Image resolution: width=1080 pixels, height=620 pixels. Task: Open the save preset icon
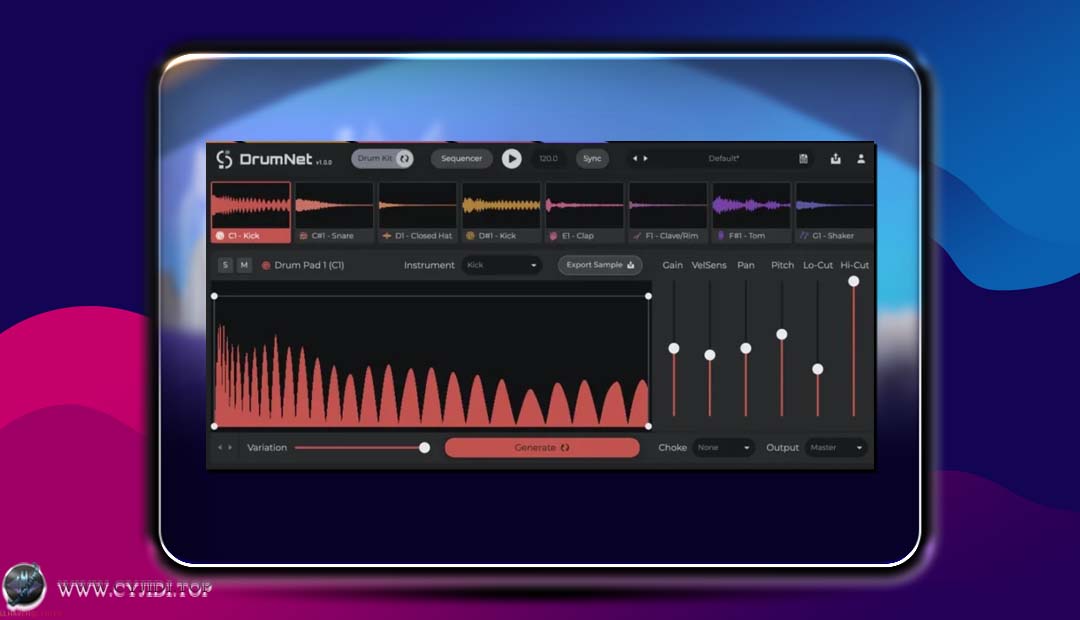pyautogui.click(x=803, y=158)
